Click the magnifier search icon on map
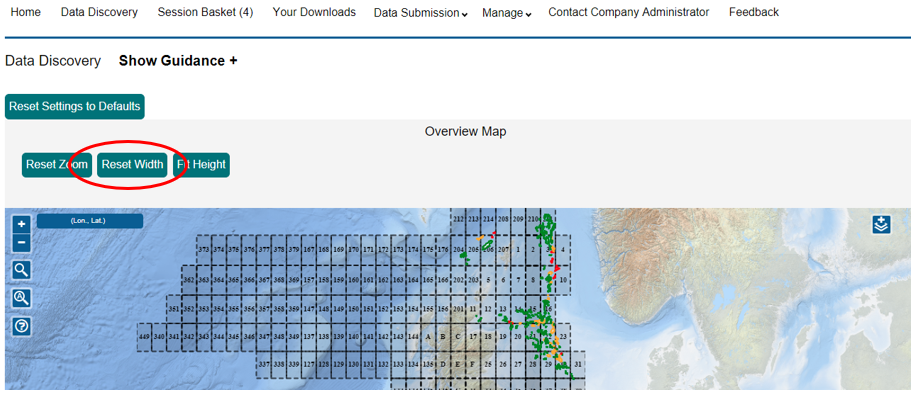 [21, 269]
